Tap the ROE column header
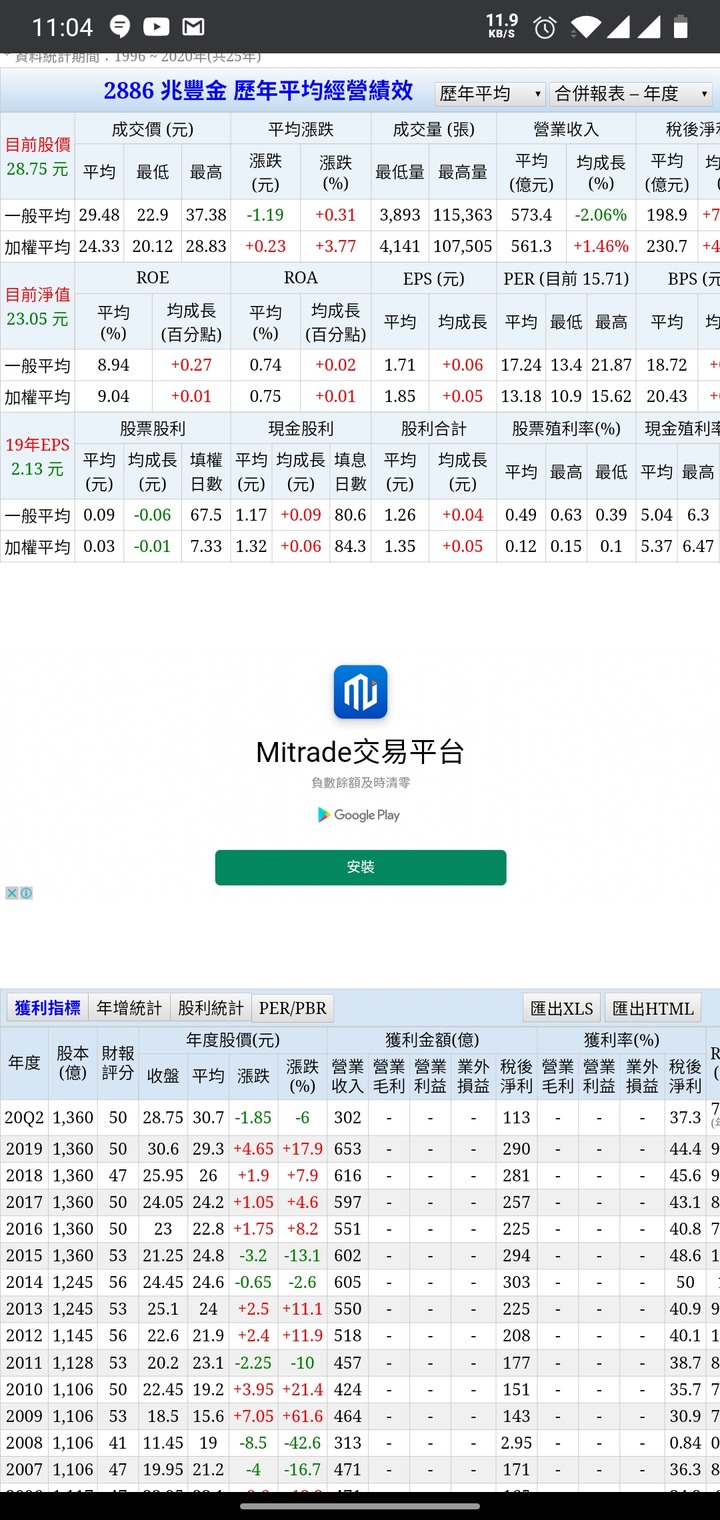The height and width of the screenshot is (1520, 720). (x=153, y=278)
